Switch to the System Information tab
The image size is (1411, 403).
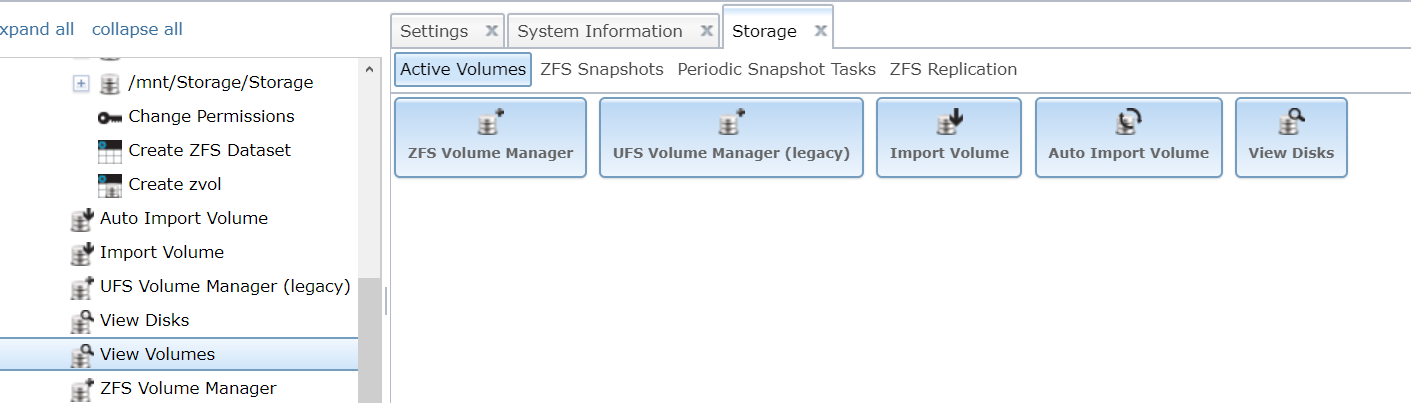click(599, 31)
